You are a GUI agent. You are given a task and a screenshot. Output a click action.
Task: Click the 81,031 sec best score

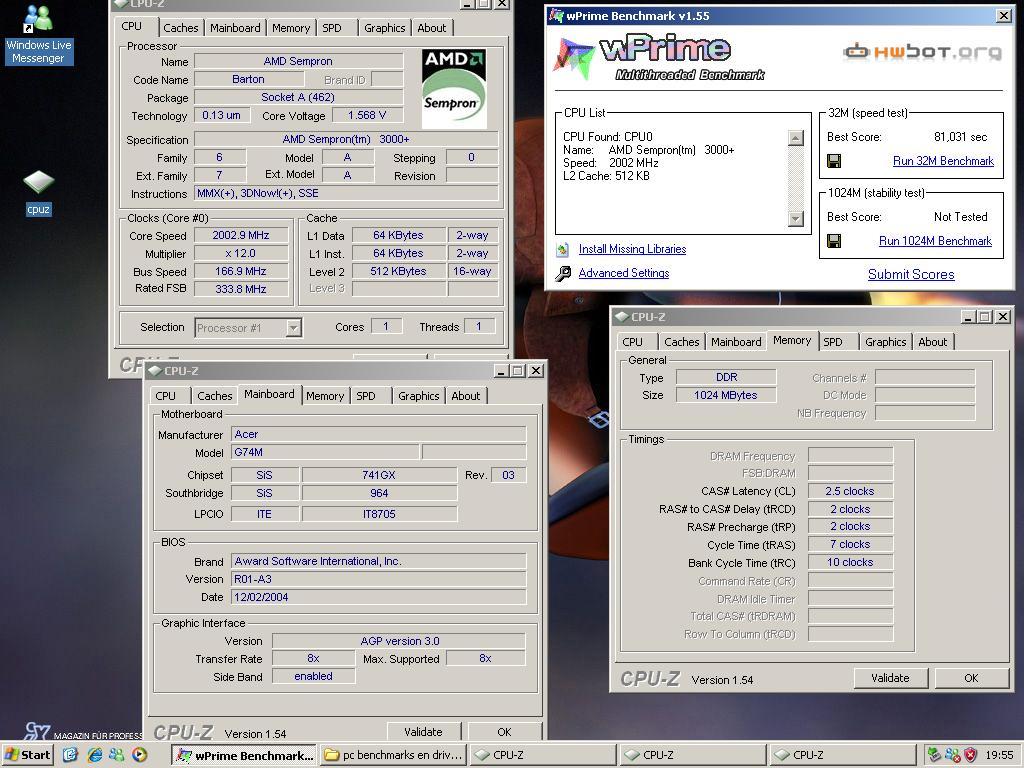tap(960, 137)
